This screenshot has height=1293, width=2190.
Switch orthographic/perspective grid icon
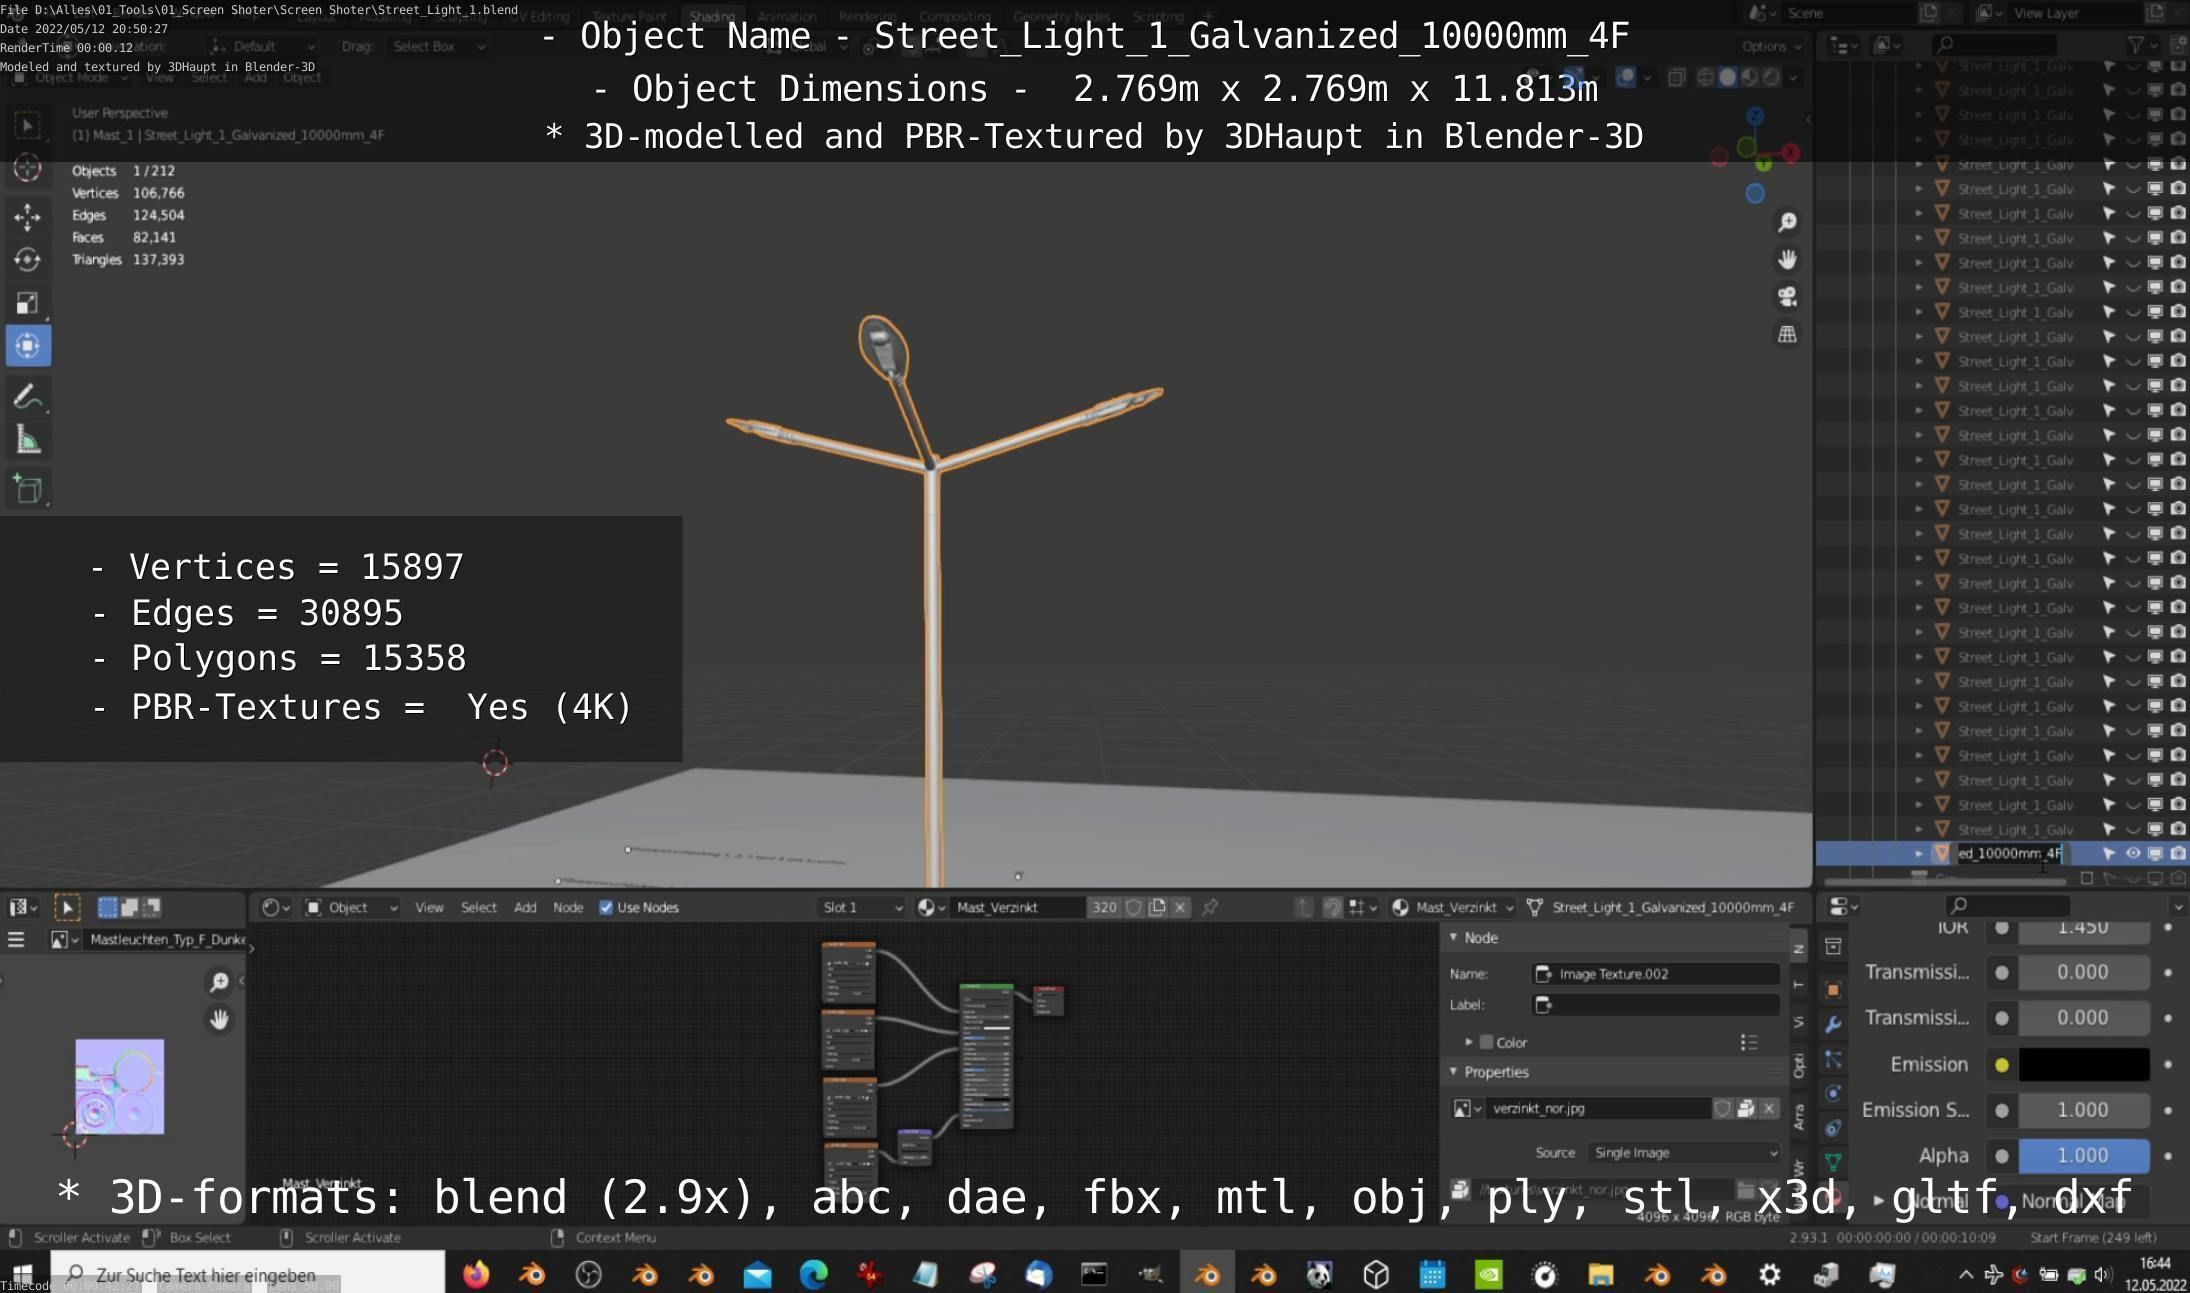click(1787, 334)
